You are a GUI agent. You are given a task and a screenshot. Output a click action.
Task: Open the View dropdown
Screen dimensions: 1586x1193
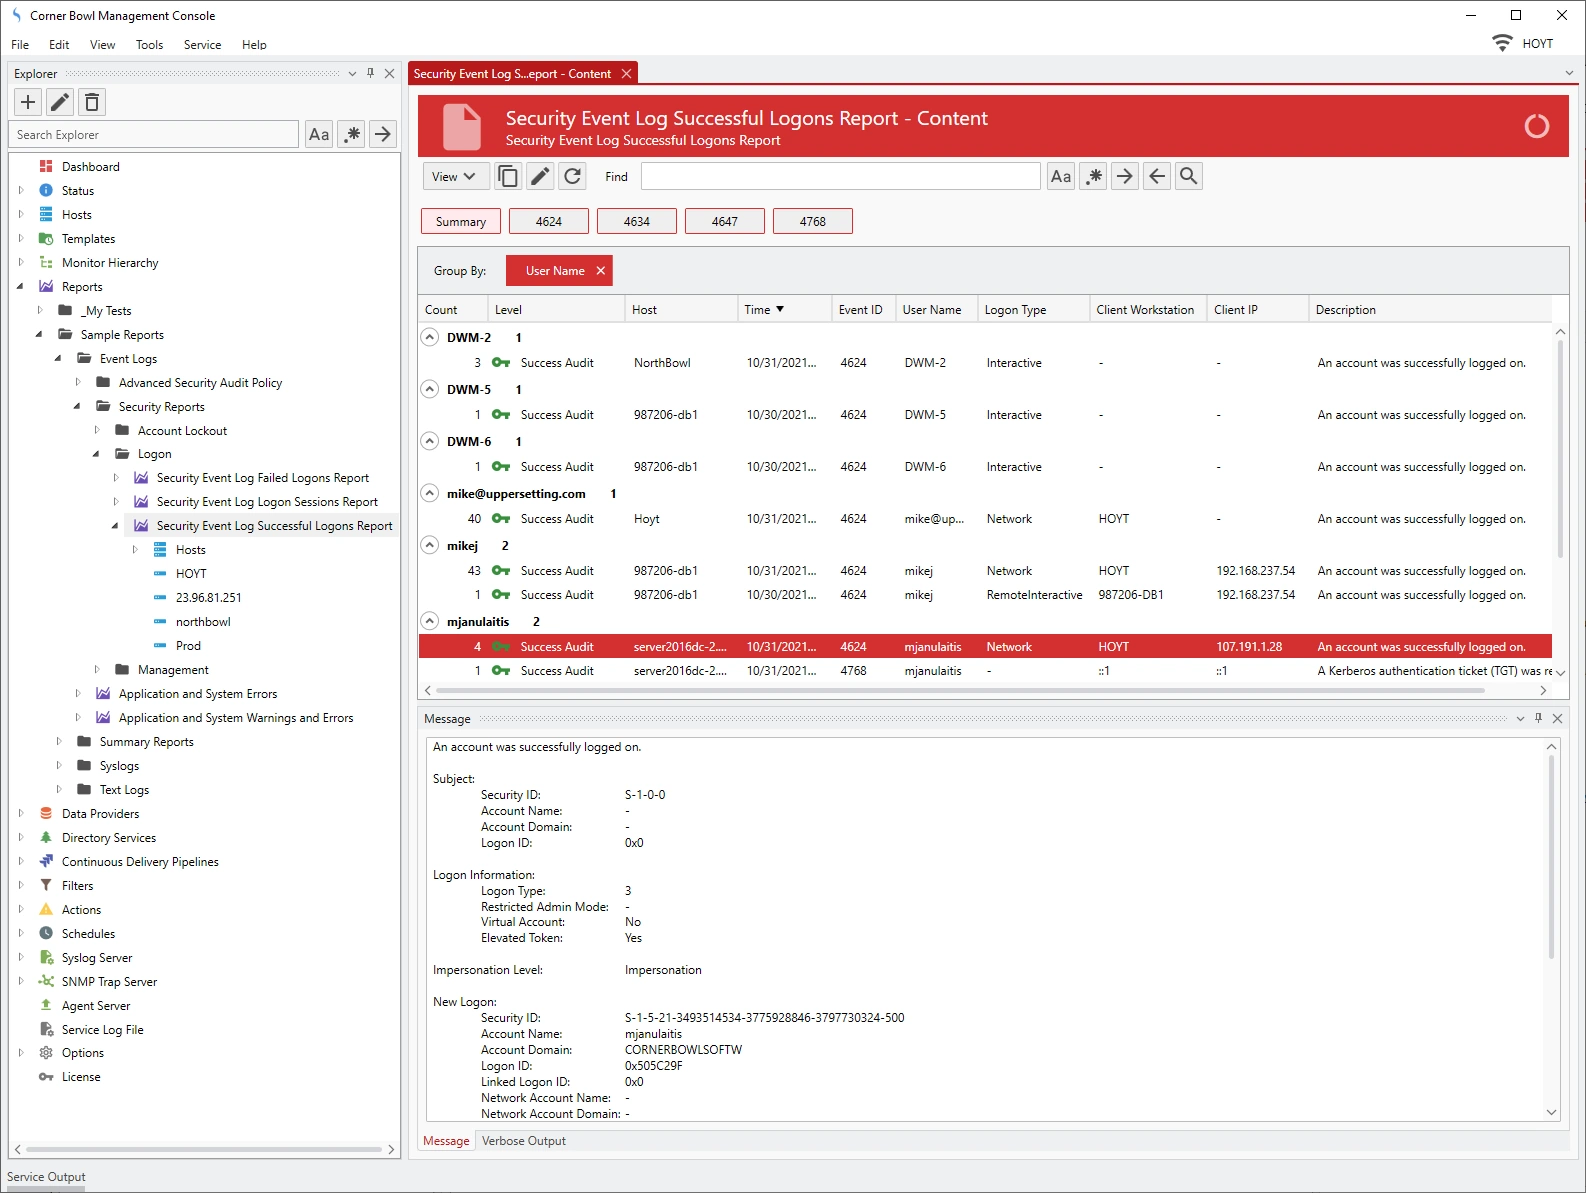point(455,177)
